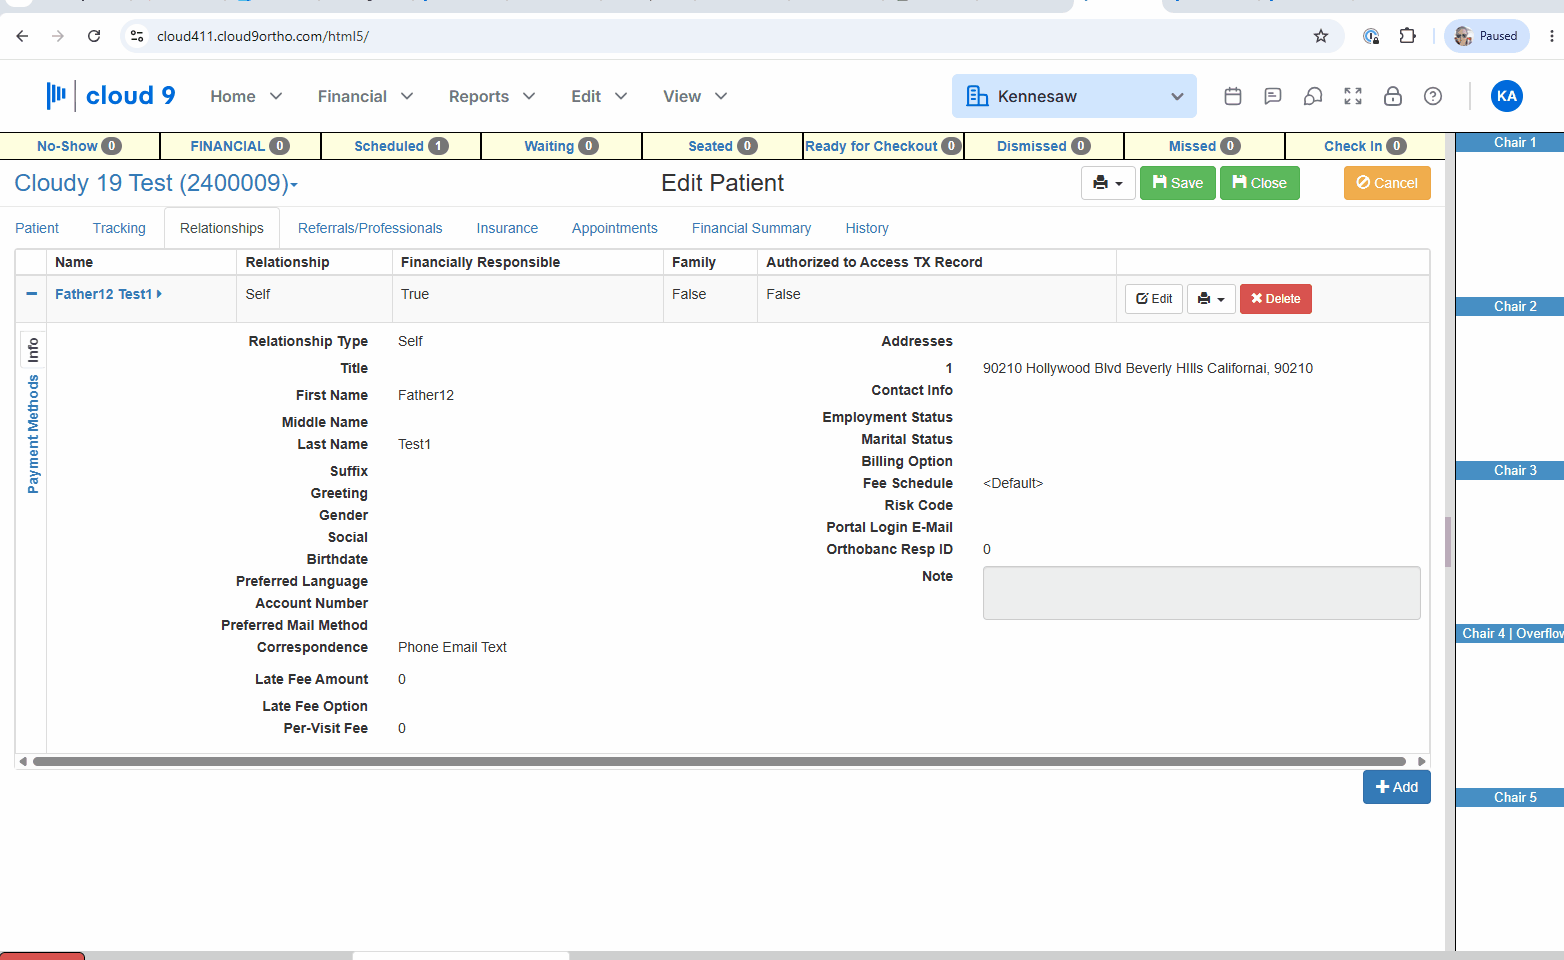This screenshot has height=960, width=1564.
Task: Open the Check In status filter
Action: tap(1365, 146)
